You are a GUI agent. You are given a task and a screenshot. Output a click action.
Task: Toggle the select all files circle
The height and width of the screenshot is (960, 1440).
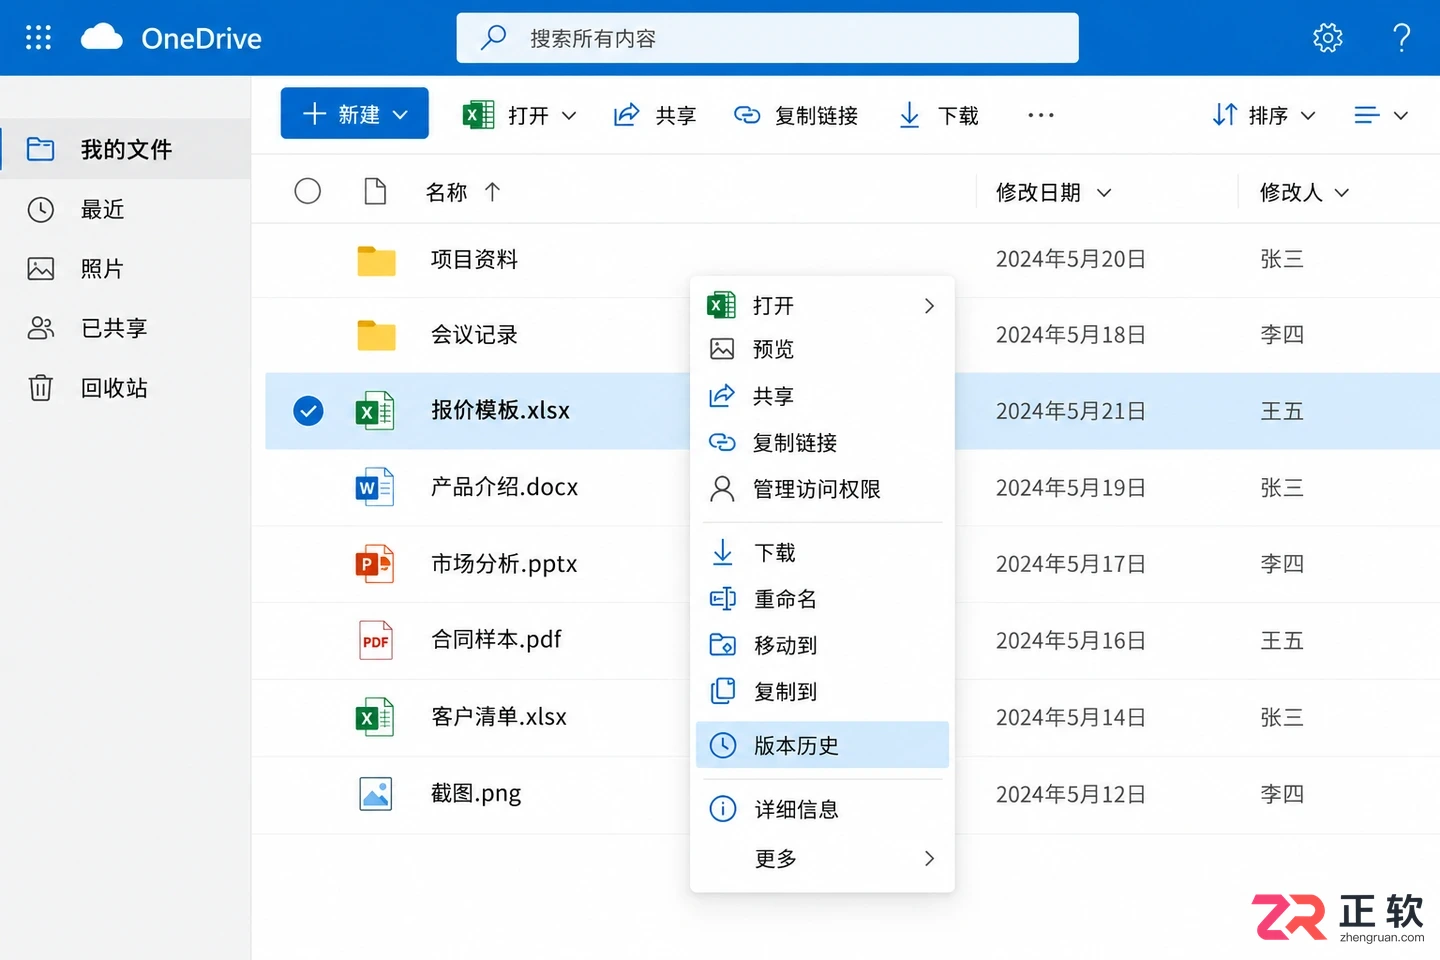click(308, 191)
